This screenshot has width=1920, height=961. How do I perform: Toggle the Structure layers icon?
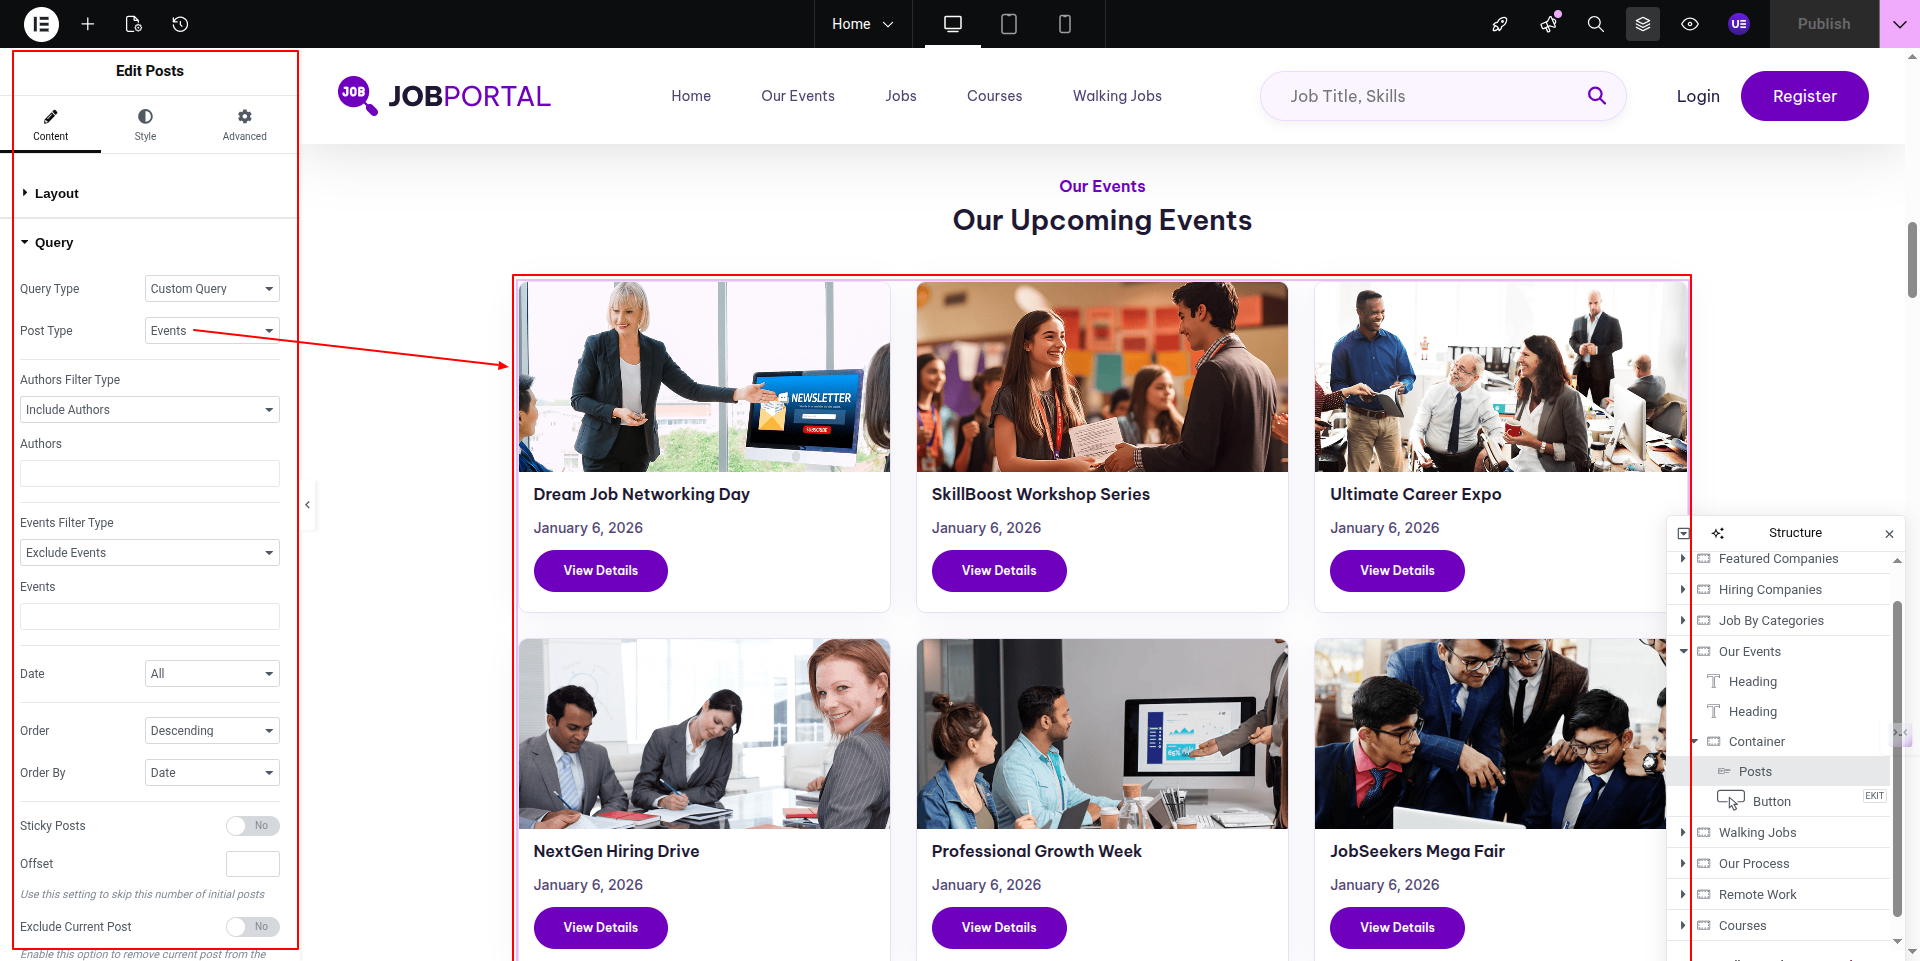coord(1642,24)
